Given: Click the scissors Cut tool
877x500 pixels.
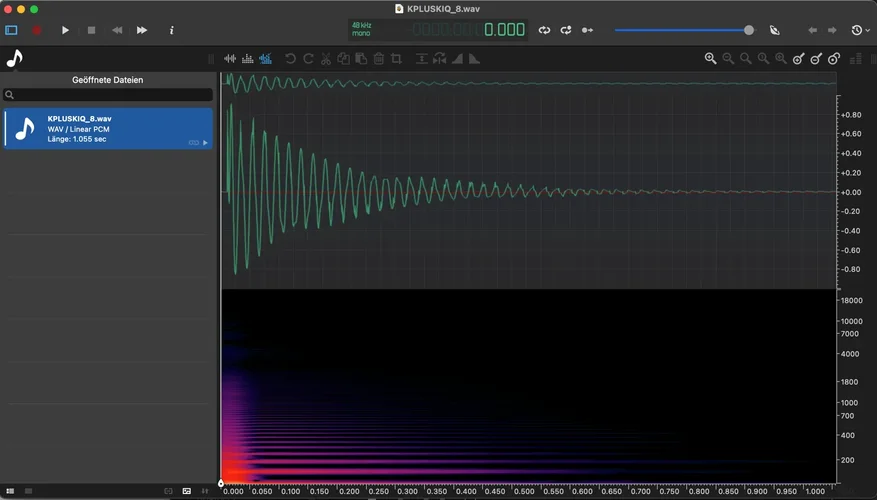Looking at the screenshot, I should pos(326,59).
